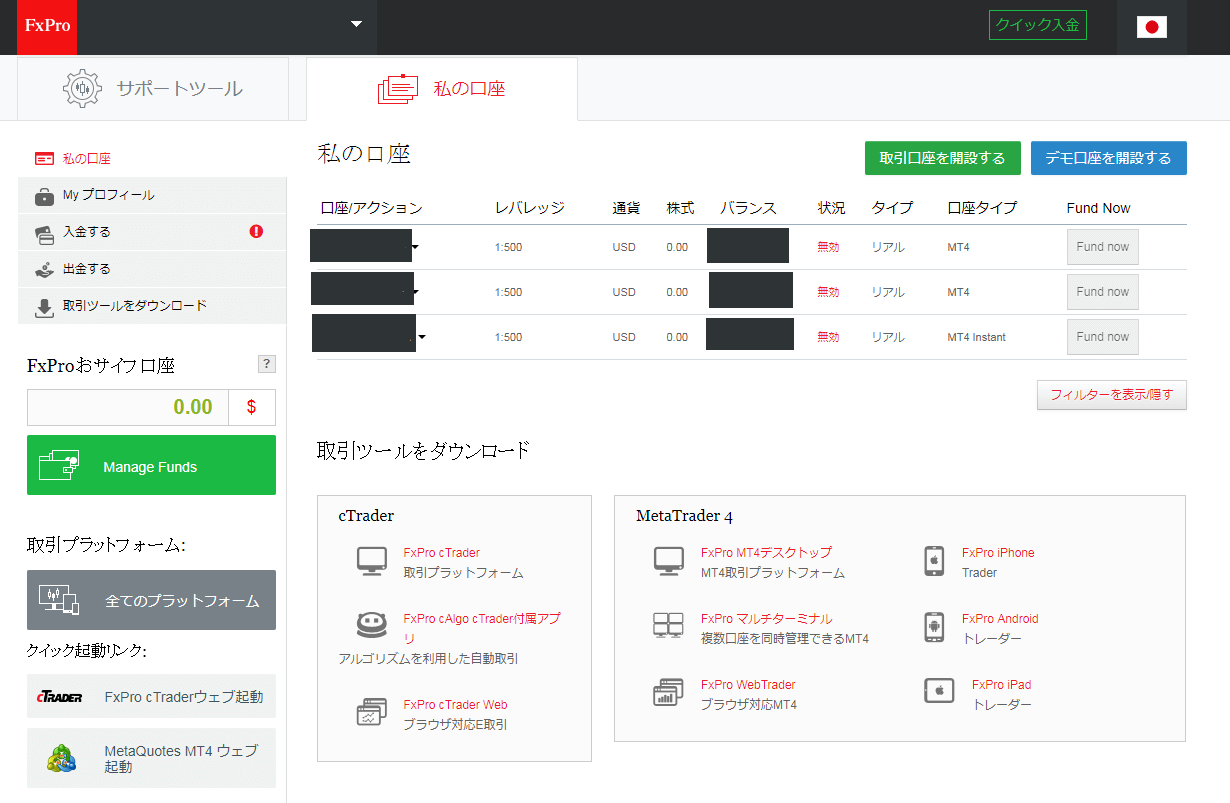
Task: Click the MT4 Instant account type cell
Action: (977, 337)
